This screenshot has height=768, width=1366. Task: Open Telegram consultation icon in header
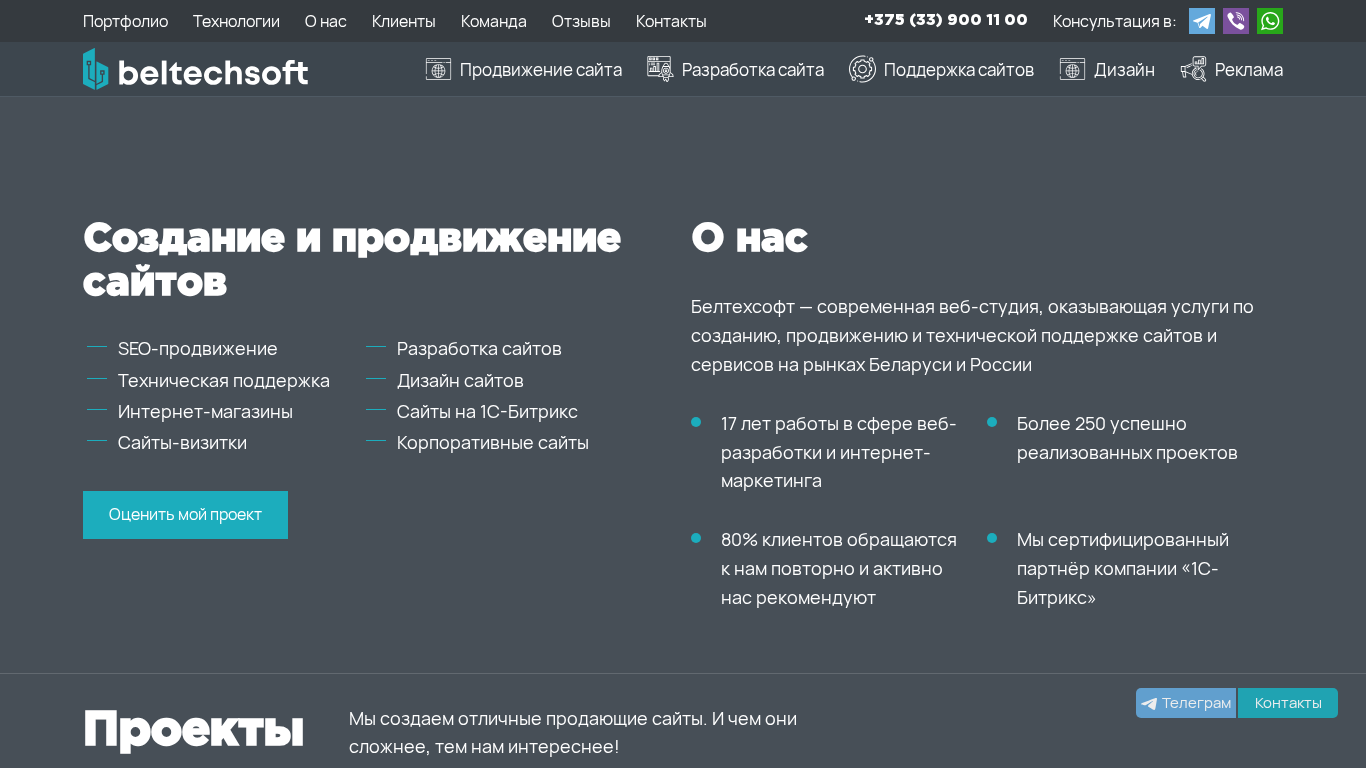[1201, 21]
